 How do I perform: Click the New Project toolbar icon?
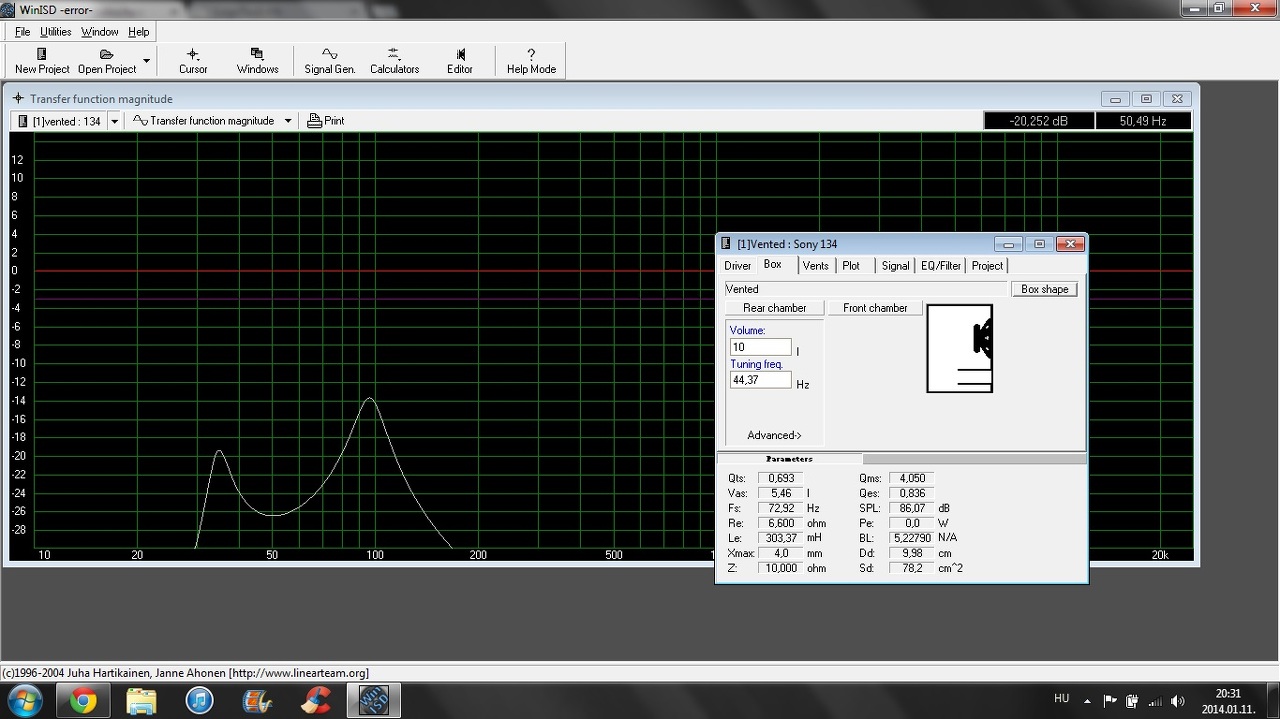[42, 61]
